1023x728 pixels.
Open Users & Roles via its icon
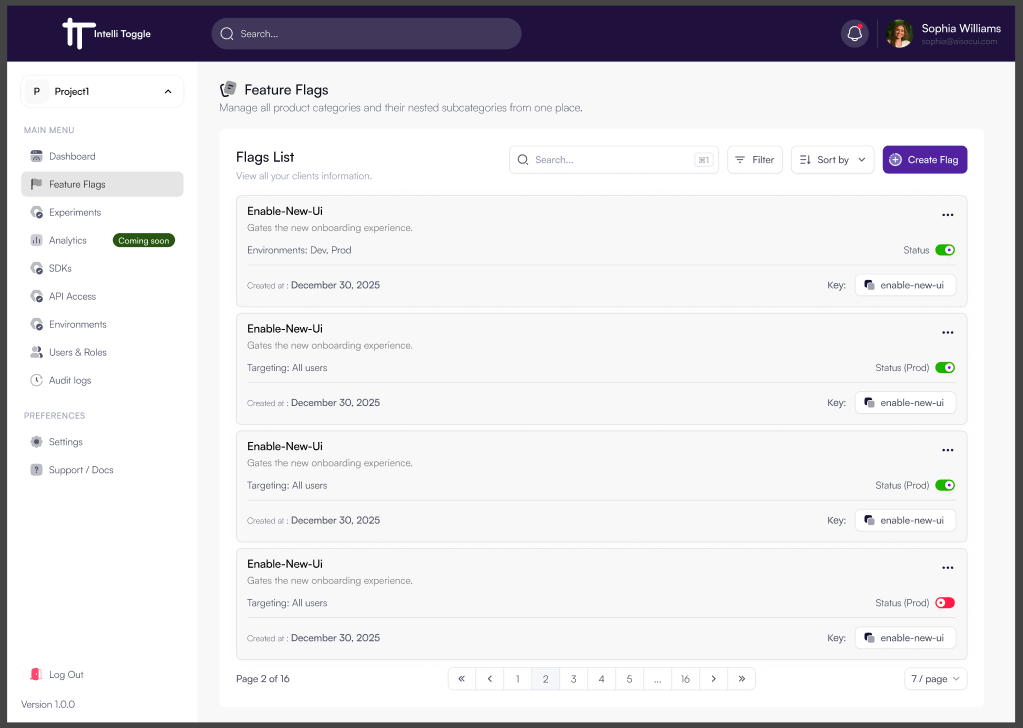37,352
